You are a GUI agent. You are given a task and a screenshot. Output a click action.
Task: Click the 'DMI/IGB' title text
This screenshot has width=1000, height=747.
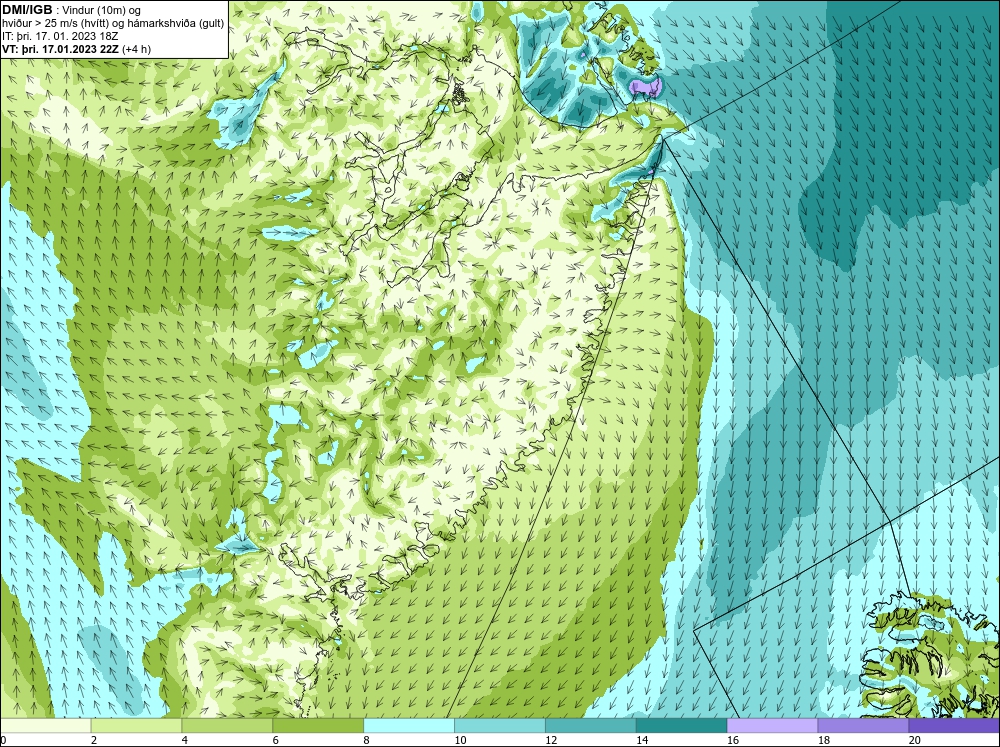pos(27,10)
